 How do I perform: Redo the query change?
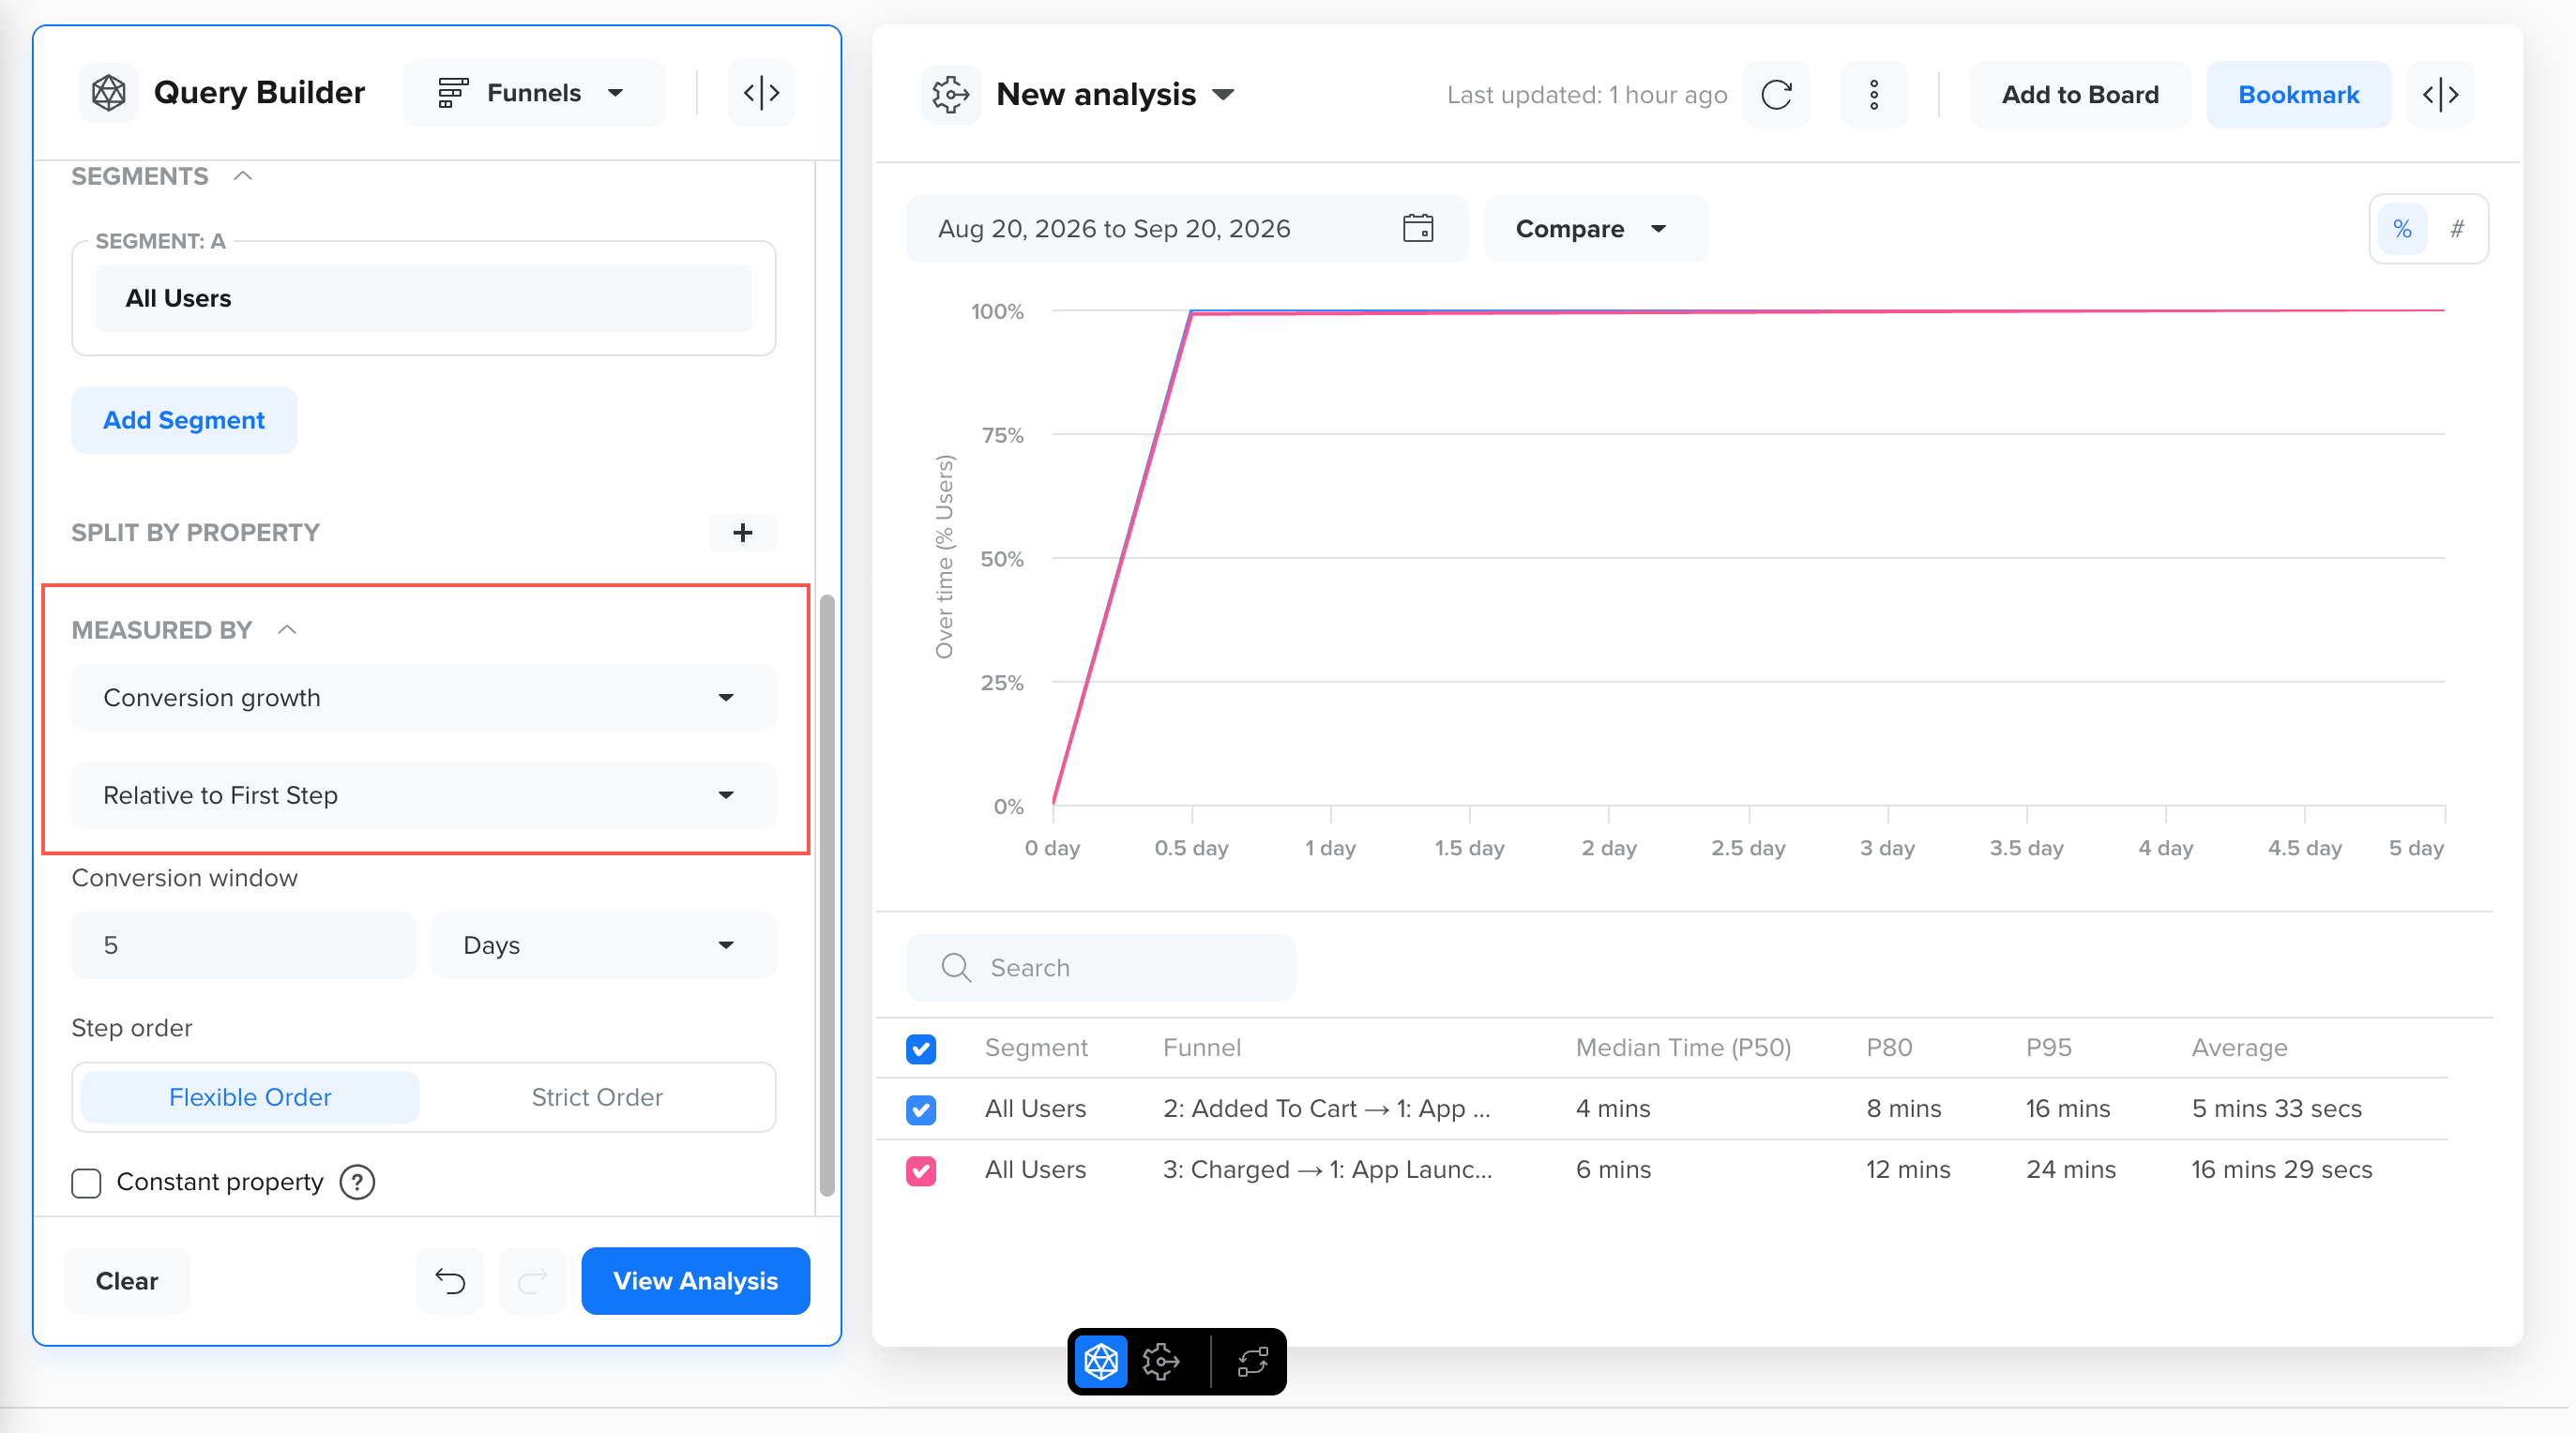coord(533,1281)
